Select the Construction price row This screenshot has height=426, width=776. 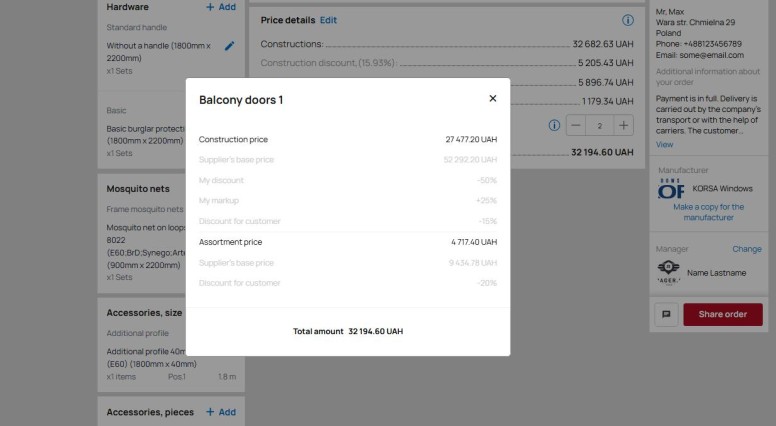tap(348, 140)
